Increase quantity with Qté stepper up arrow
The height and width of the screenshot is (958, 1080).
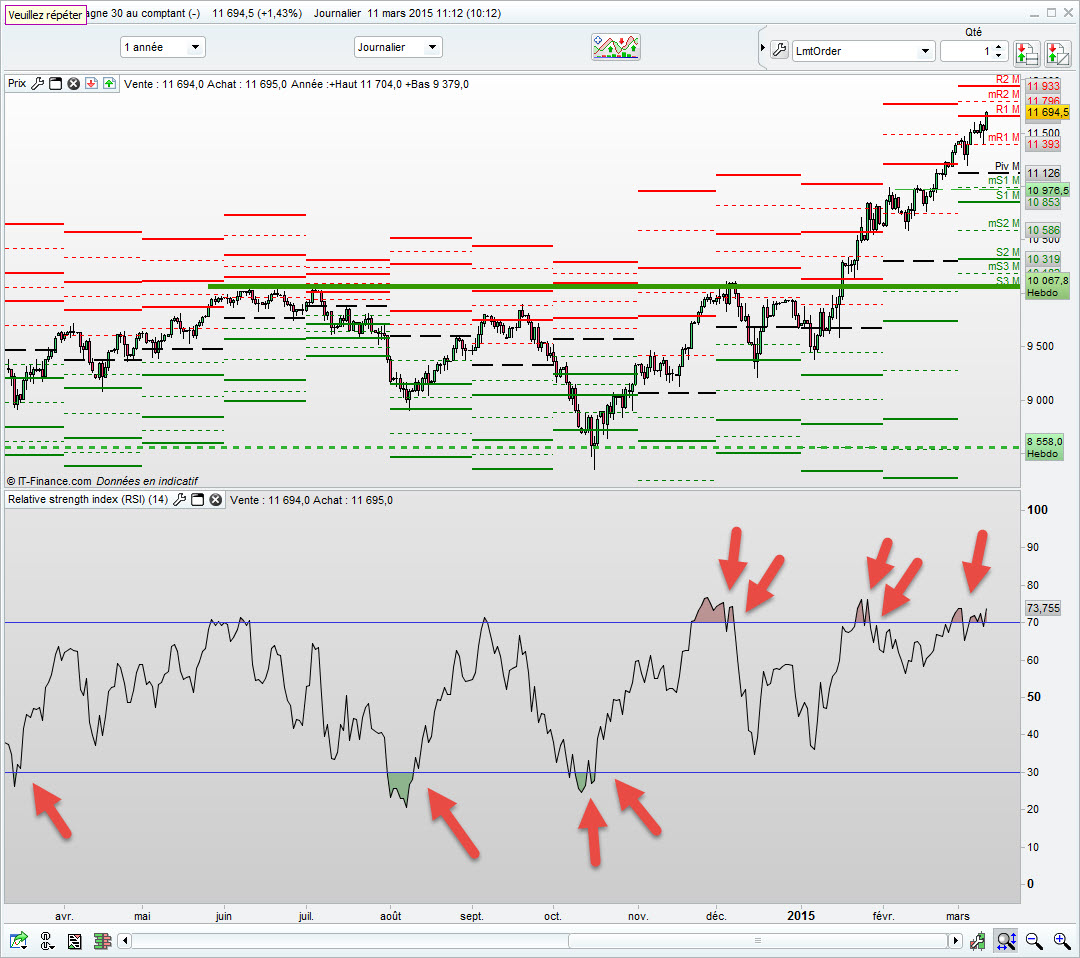coord(998,46)
